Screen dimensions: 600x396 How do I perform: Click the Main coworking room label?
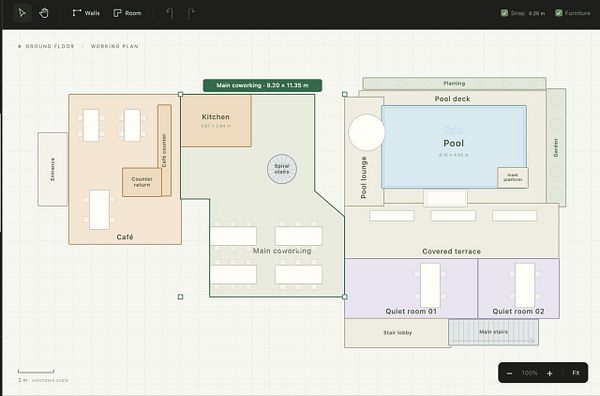tap(282, 251)
